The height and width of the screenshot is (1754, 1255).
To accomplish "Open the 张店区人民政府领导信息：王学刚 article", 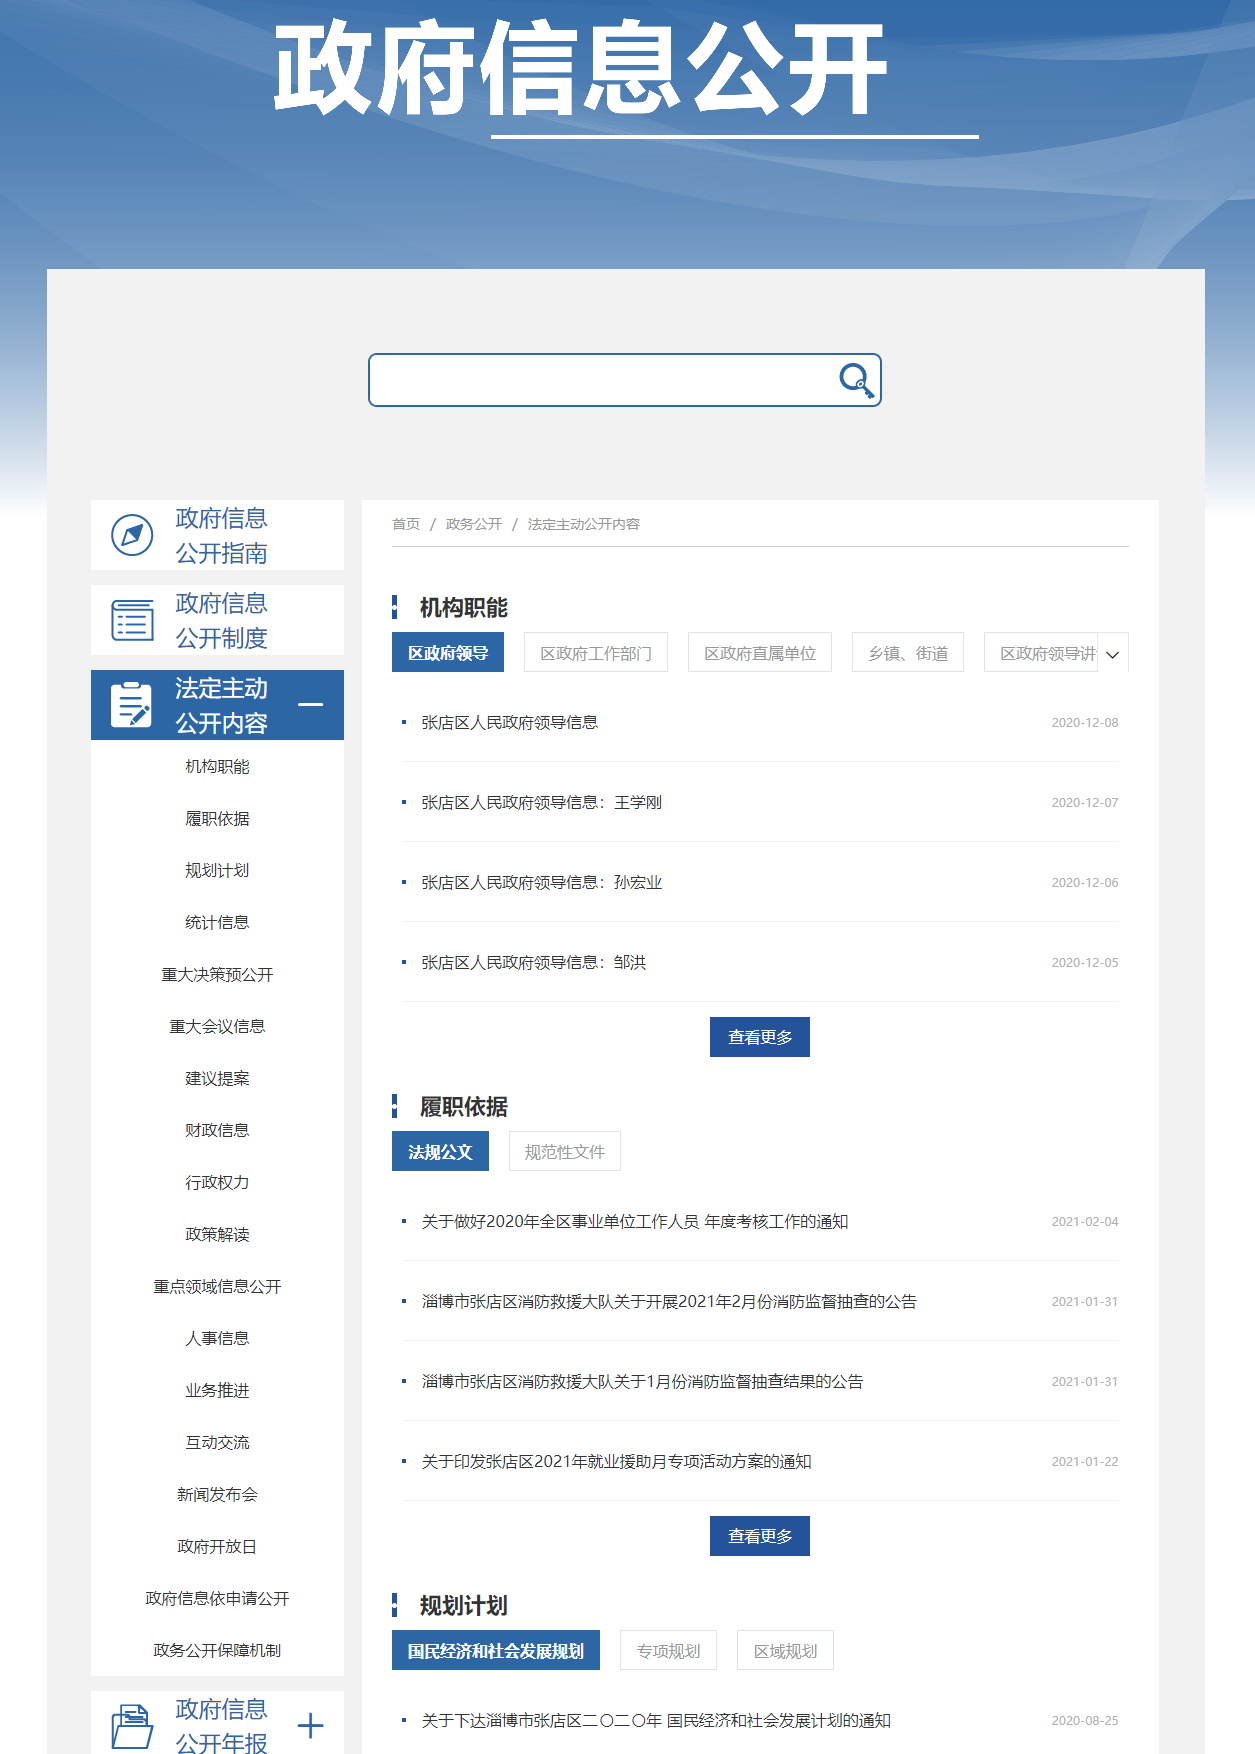I will coord(541,802).
